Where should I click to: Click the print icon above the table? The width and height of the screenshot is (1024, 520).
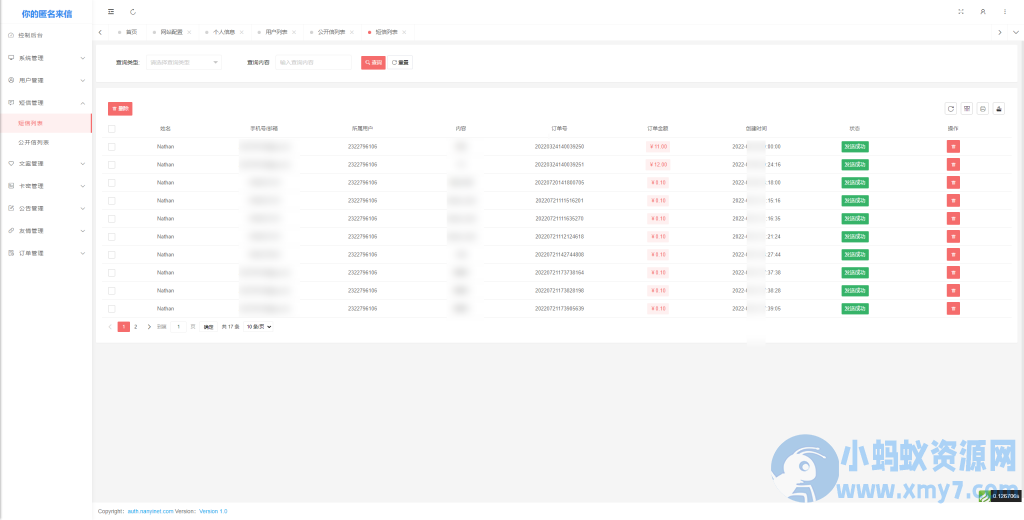(983, 108)
